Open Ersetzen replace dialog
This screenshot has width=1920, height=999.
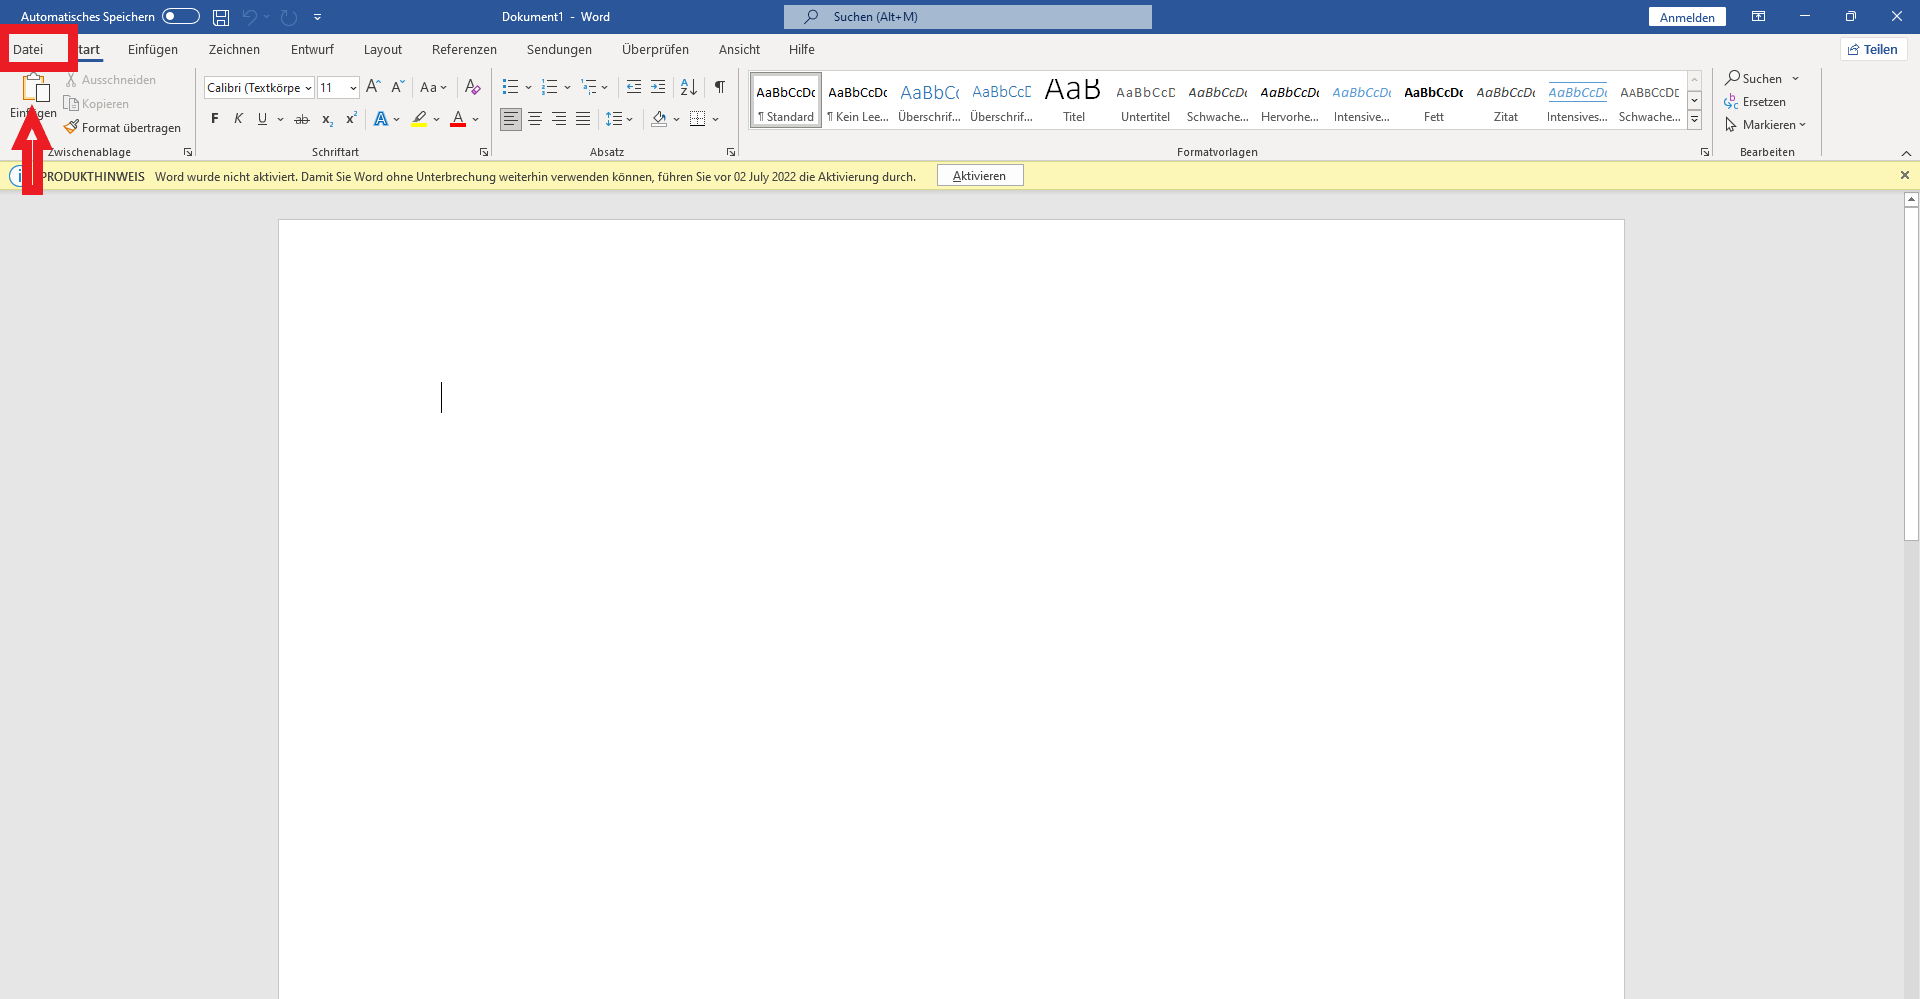(1755, 102)
